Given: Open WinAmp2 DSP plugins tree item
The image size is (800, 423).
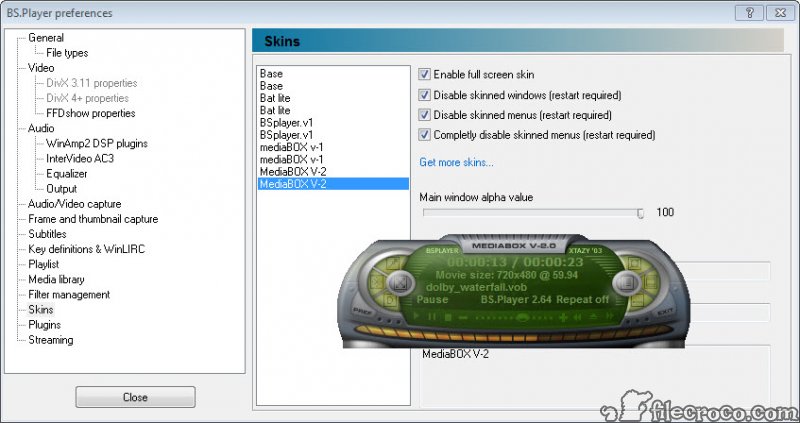Looking at the screenshot, I should [x=96, y=143].
